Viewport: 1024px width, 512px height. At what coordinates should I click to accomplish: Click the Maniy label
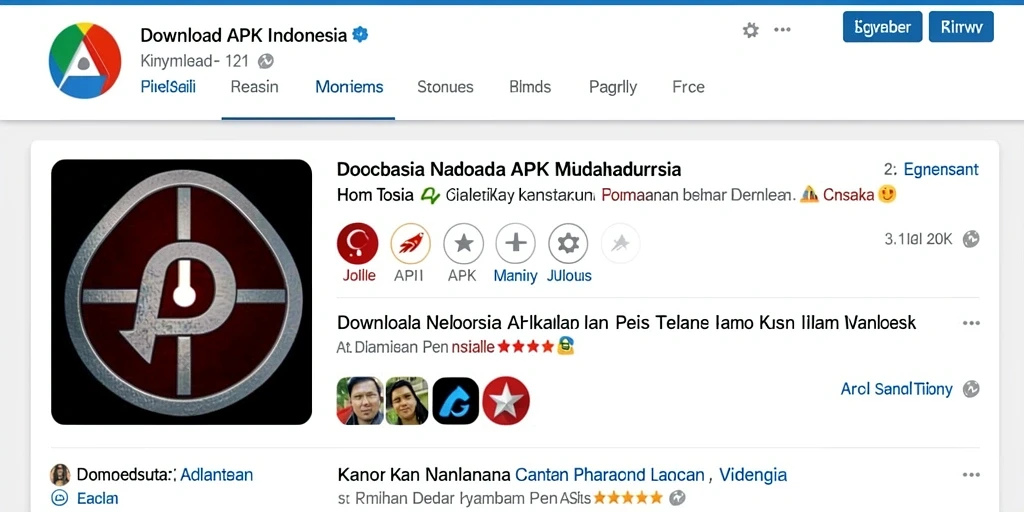click(515, 276)
